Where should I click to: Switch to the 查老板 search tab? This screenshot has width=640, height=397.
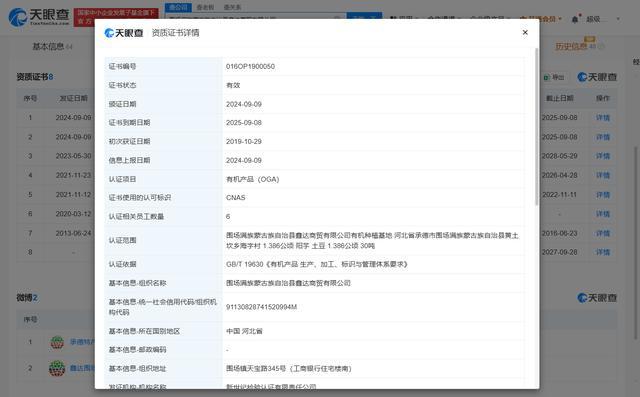[205, 7]
